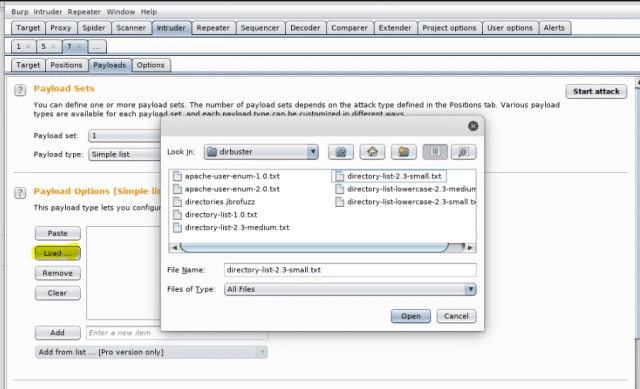Click the Start attack button
The width and height of the screenshot is (640, 389).
coord(596,91)
